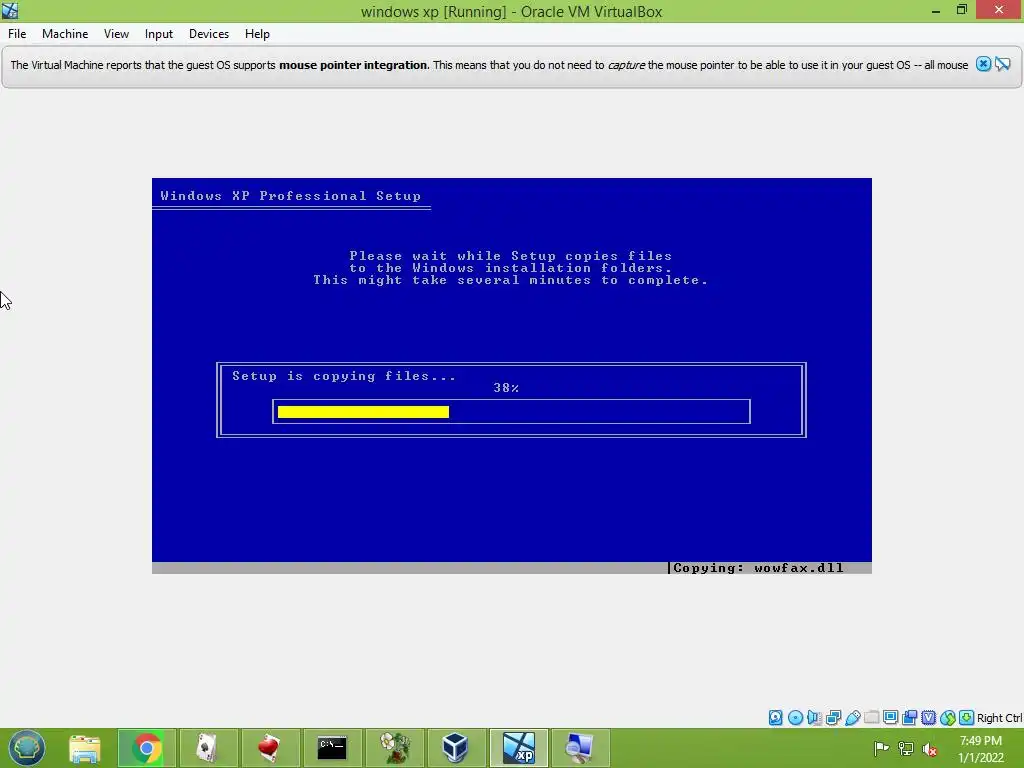Viewport: 1024px width, 768px height.
Task: Click the shared folders indicator icon
Action: [x=871, y=718]
